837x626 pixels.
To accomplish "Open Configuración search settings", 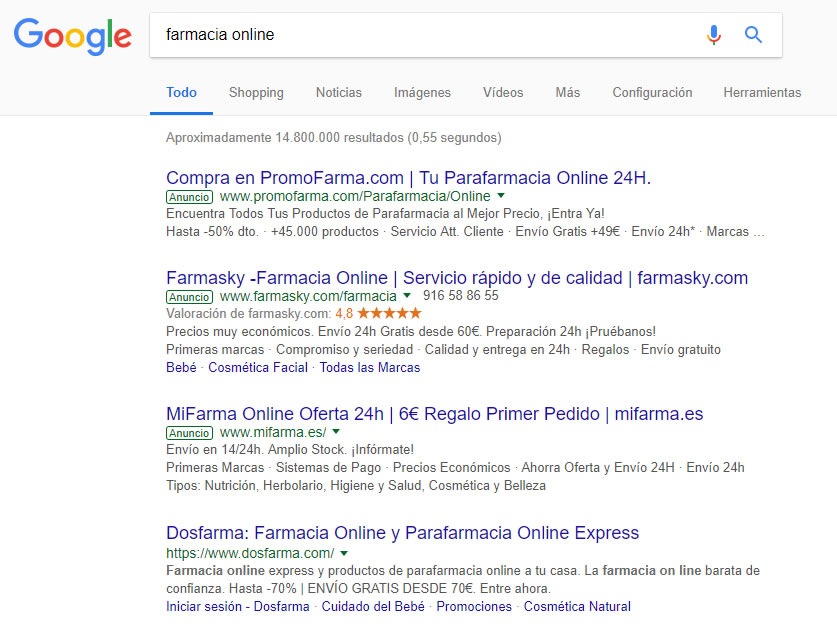I will (x=652, y=92).
